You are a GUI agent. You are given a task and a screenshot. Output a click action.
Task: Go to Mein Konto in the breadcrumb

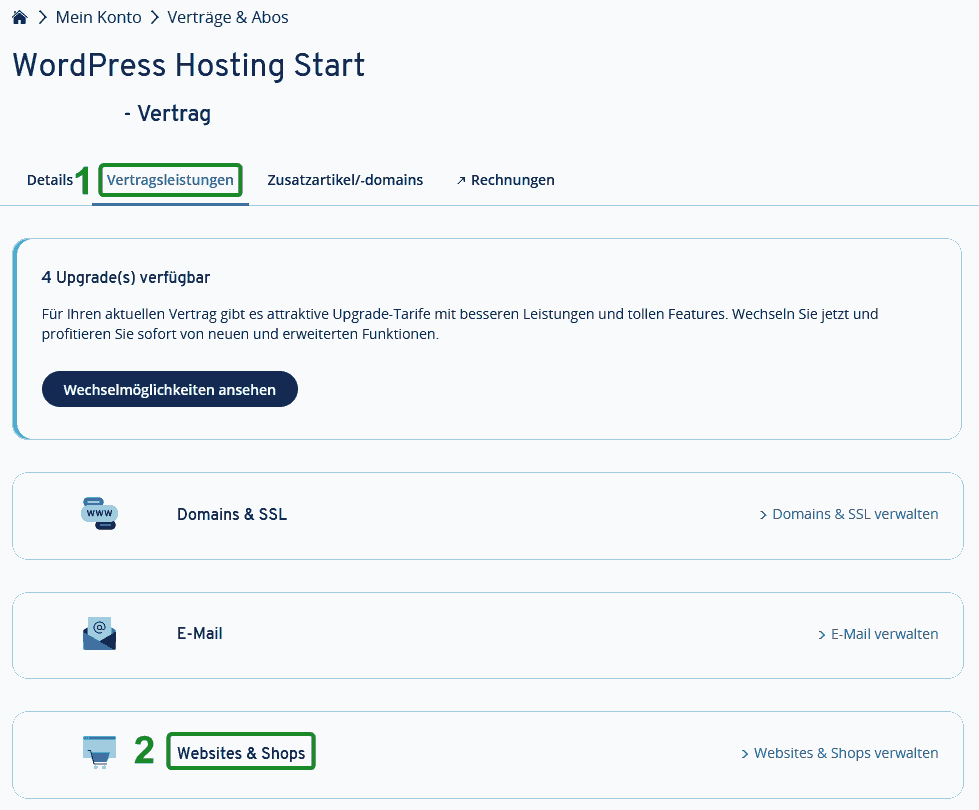coord(98,17)
